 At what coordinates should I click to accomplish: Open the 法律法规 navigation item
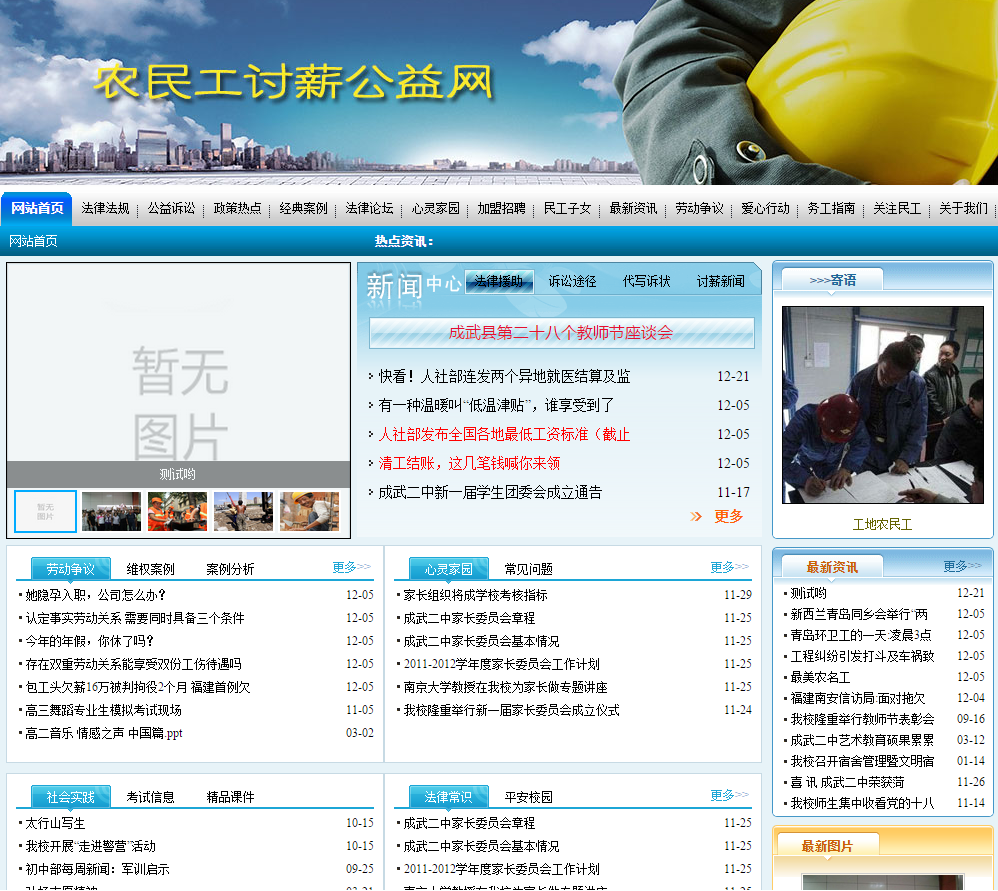(105, 208)
